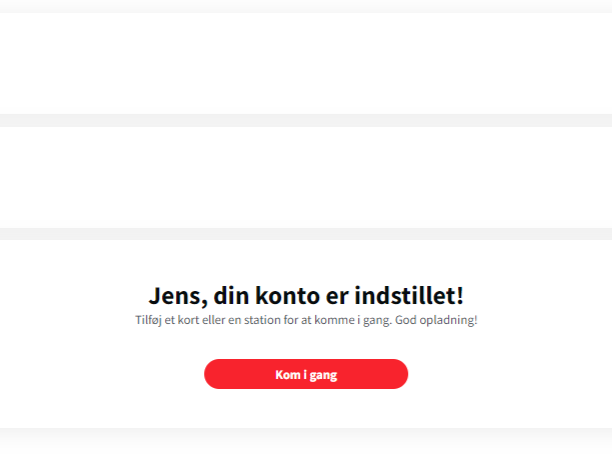Click blank space right of the "Kom i gang" button

click(510, 374)
